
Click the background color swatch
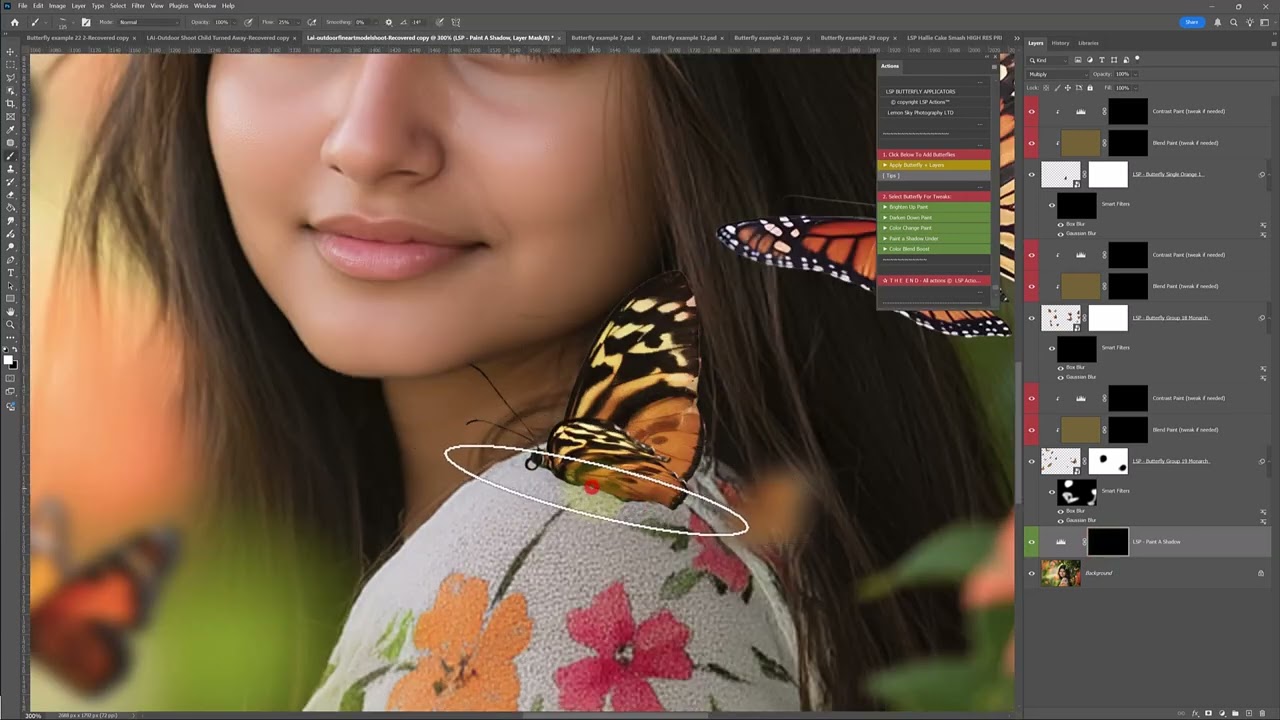pyautogui.click(x=13, y=364)
